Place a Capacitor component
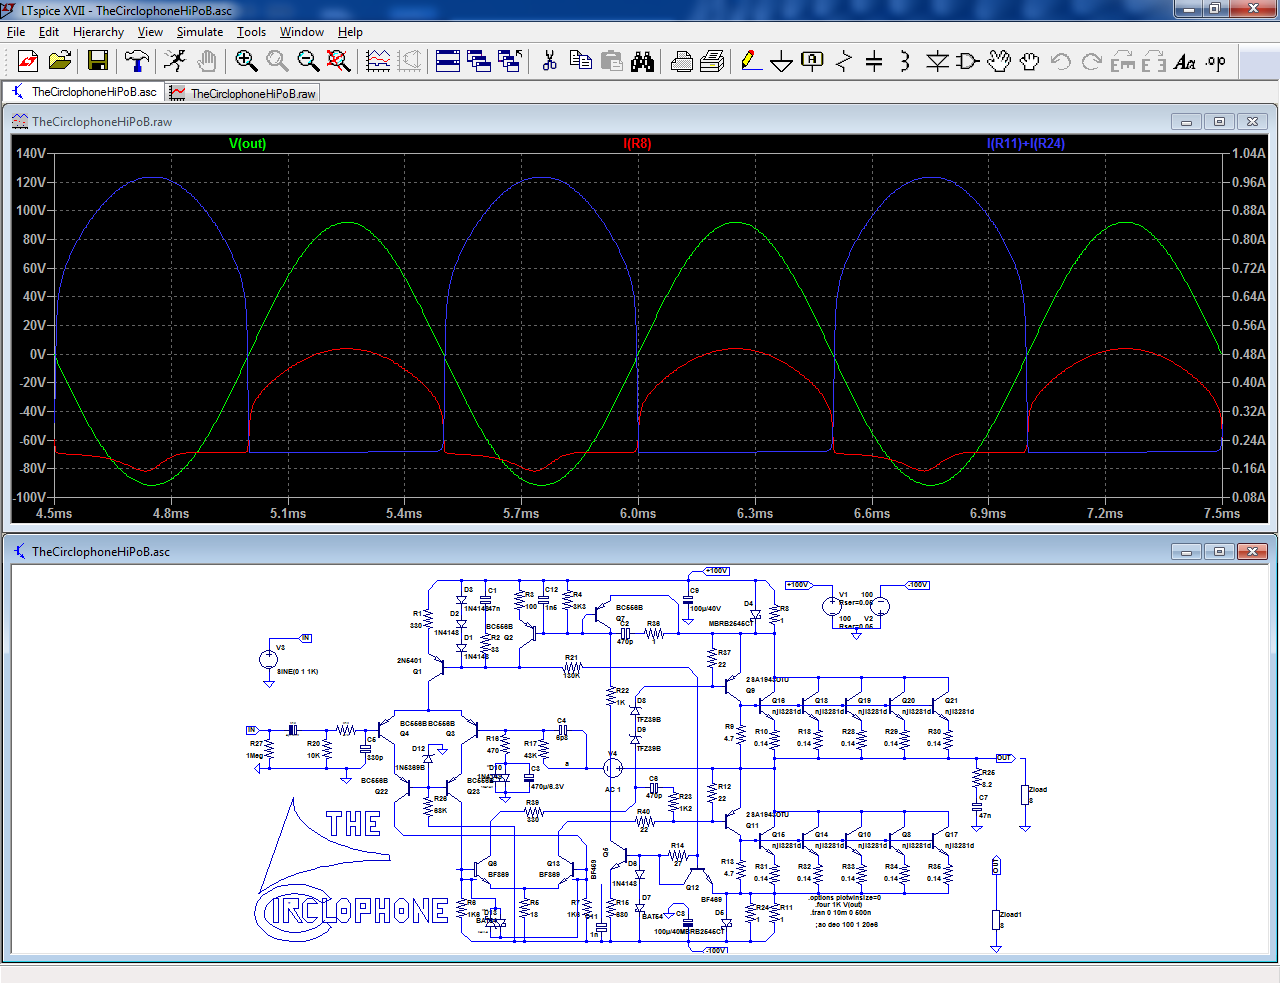This screenshot has width=1280, height=984. pos(874,62)
